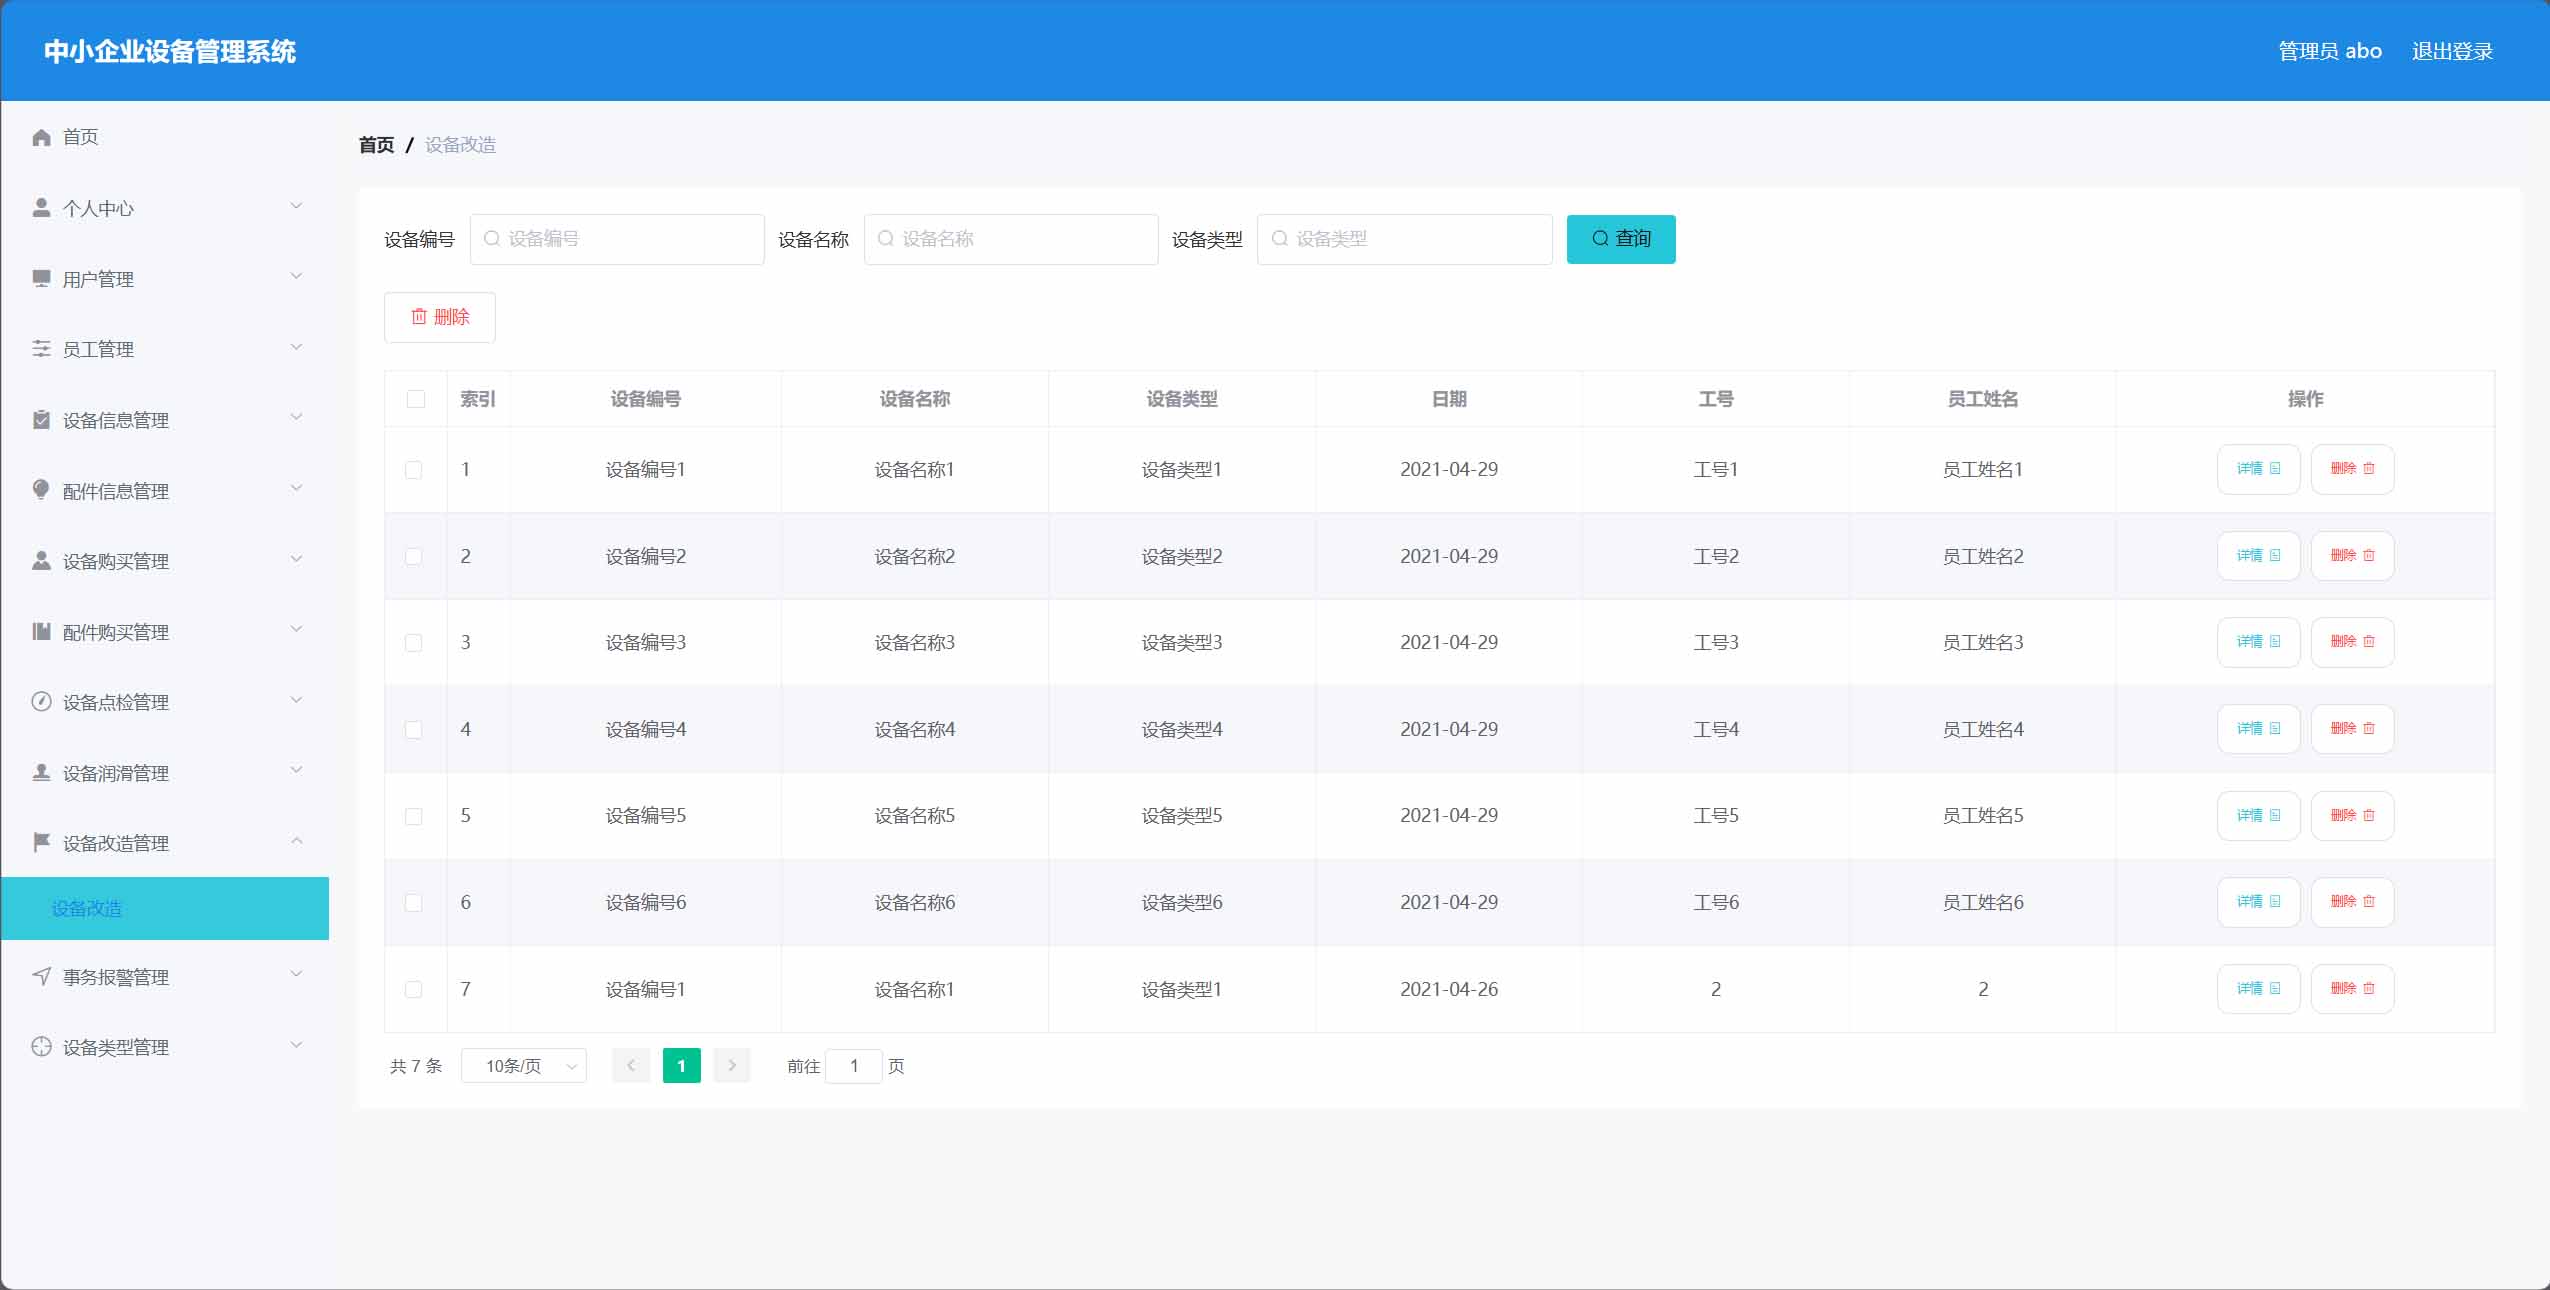Click the bulb icon beside 配件信息管理
This screenshot has width=2550, height=1290.
coord(41,489)
